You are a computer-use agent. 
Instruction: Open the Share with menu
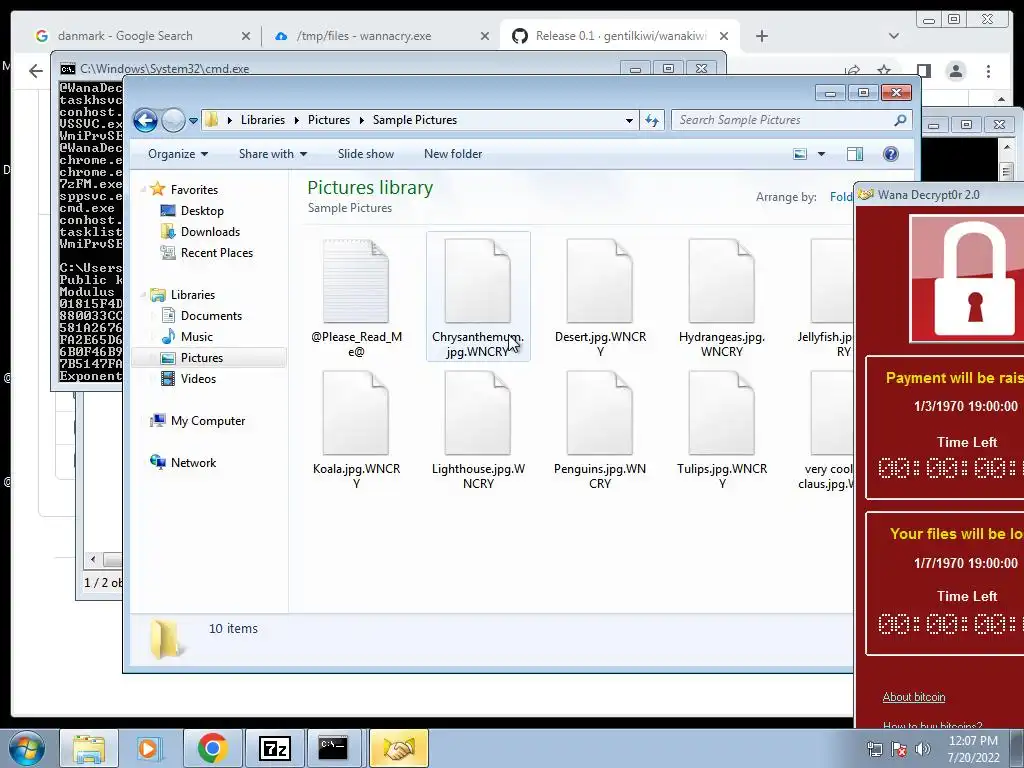click(272, 154)
